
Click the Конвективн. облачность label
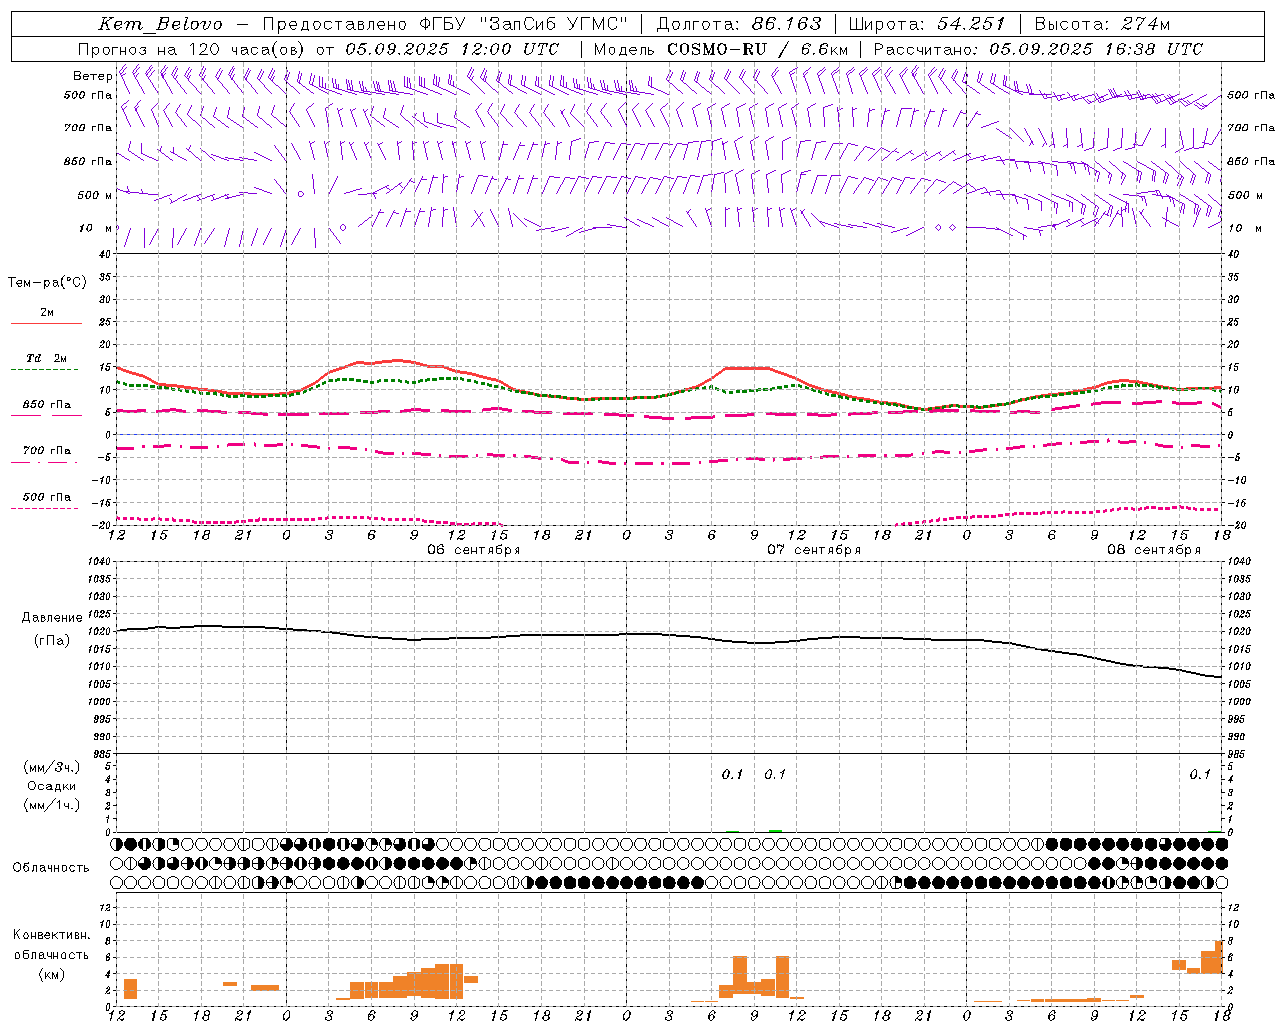[x=51, y=944]
